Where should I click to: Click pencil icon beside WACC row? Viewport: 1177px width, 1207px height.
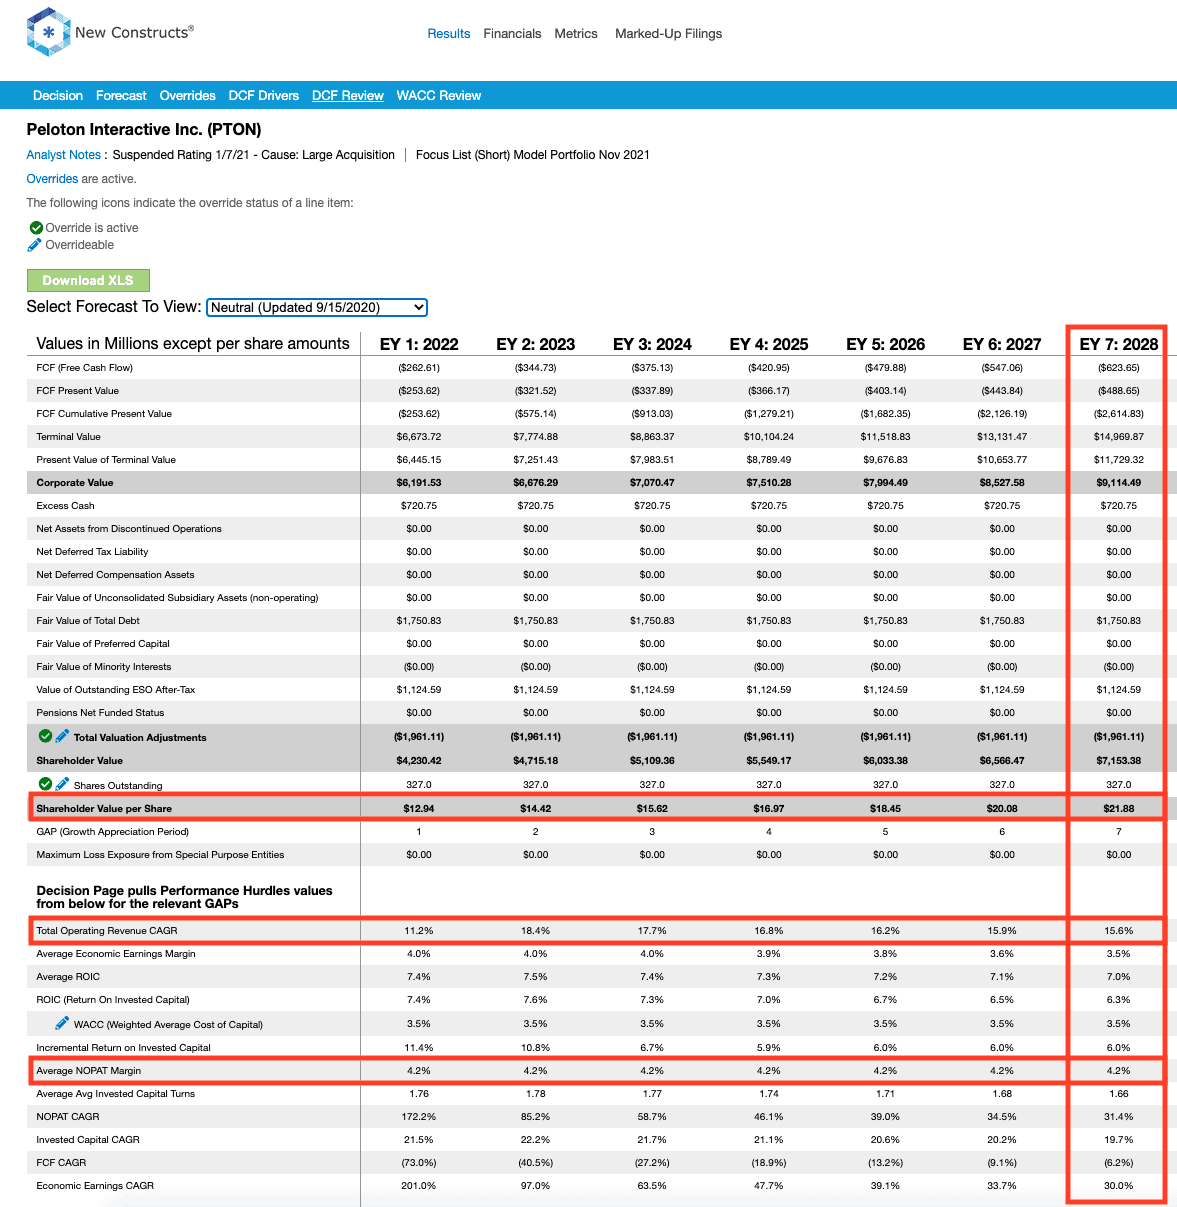pyautogui.click(x=62, y=1023)
